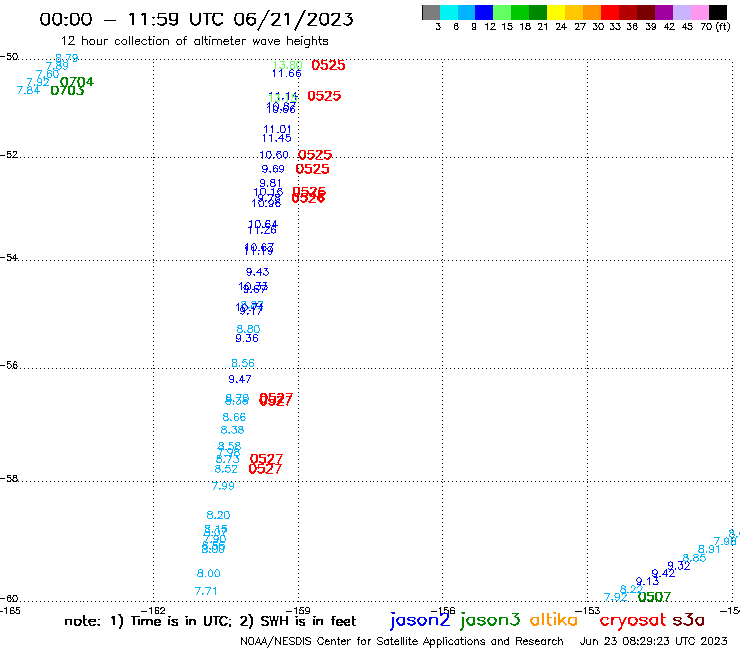Click the wave height value 8.91
Screen dimensions: 740x650
point(709,549)
